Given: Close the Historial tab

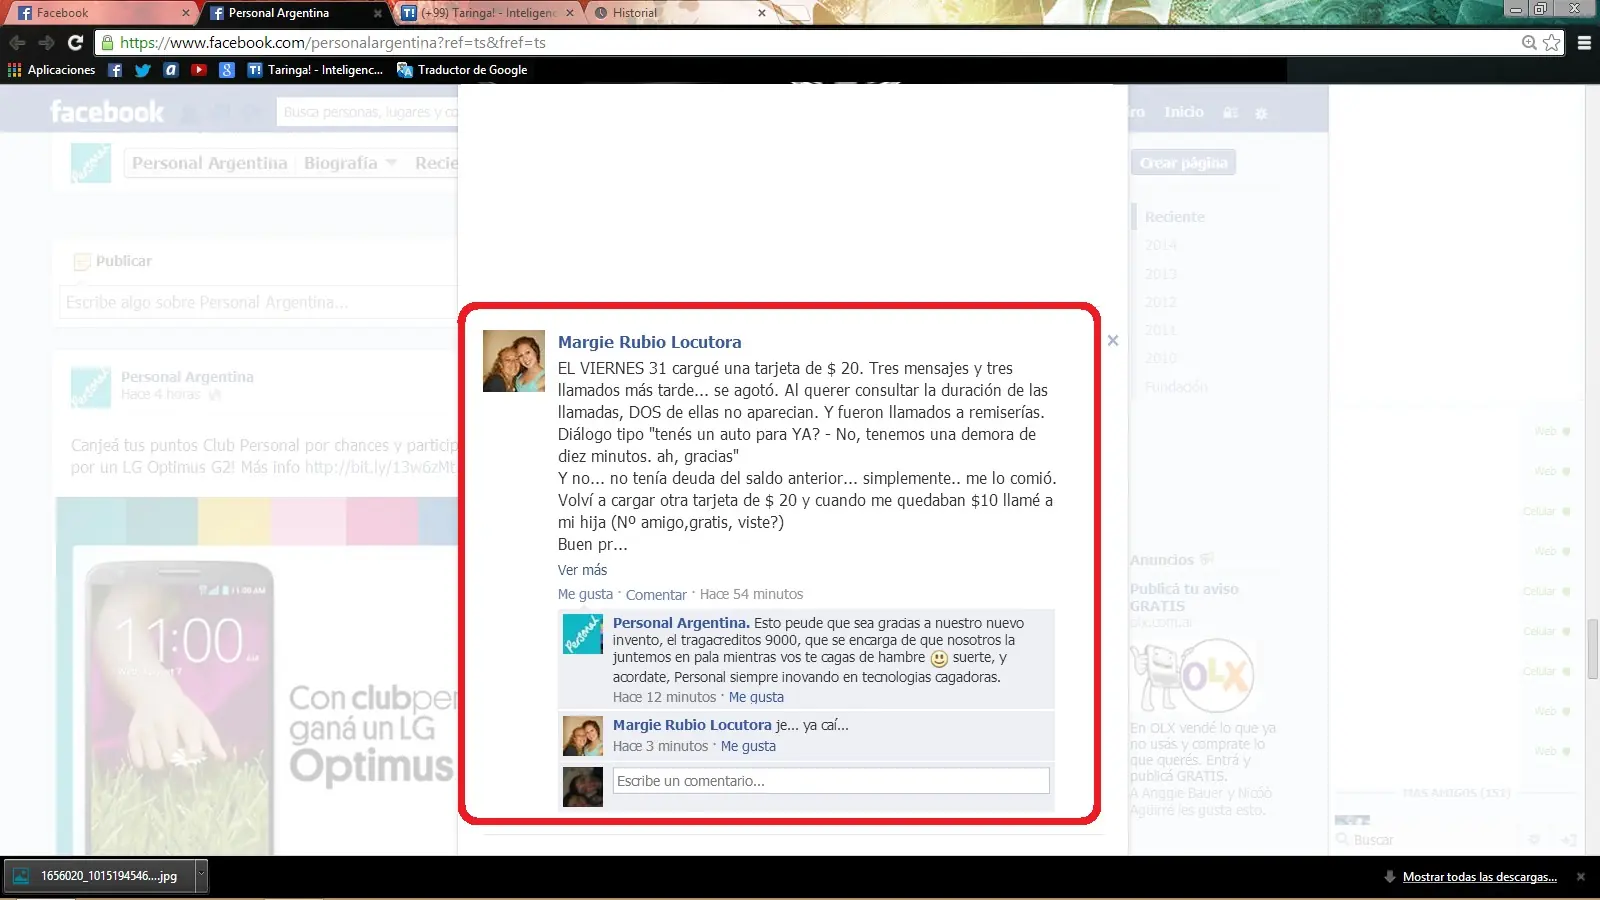Looking at the screenshot, I should point(762,13).
